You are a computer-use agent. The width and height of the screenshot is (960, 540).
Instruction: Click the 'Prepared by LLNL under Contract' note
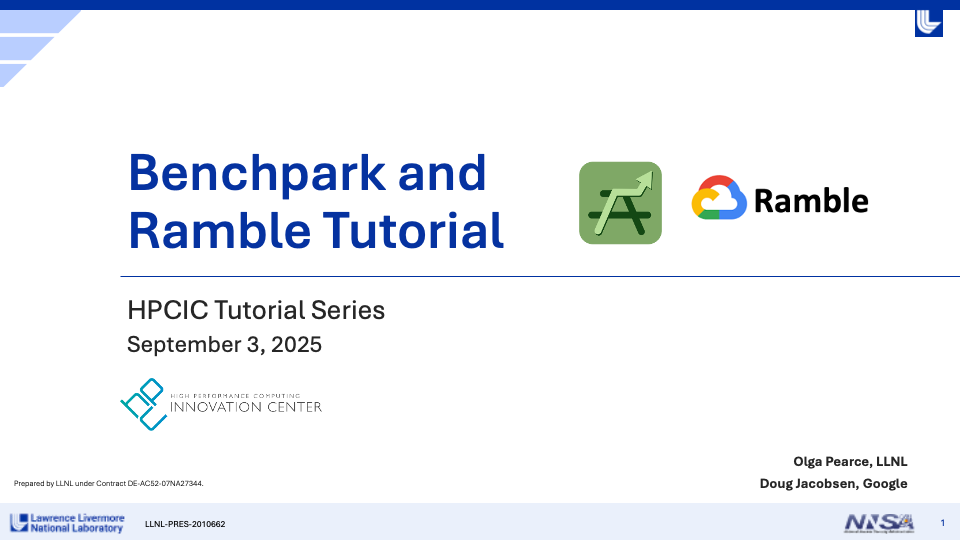click(108, 484)
